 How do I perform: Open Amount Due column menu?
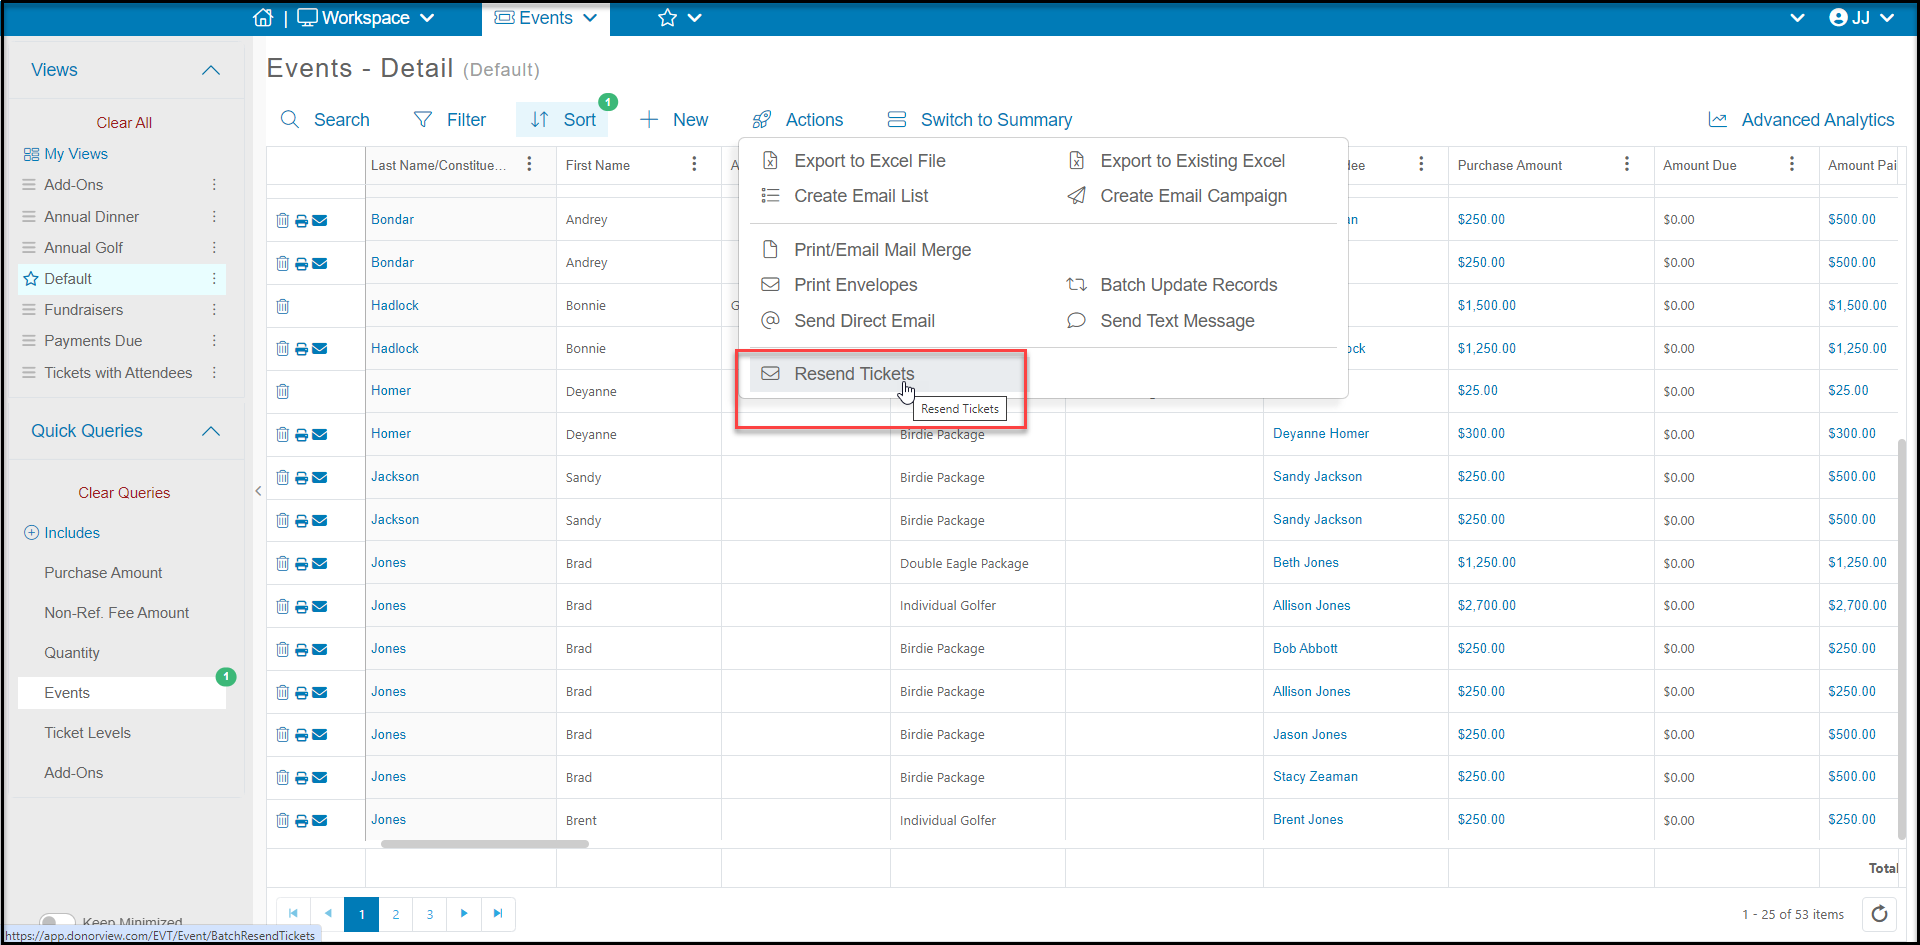point(1792,164)
